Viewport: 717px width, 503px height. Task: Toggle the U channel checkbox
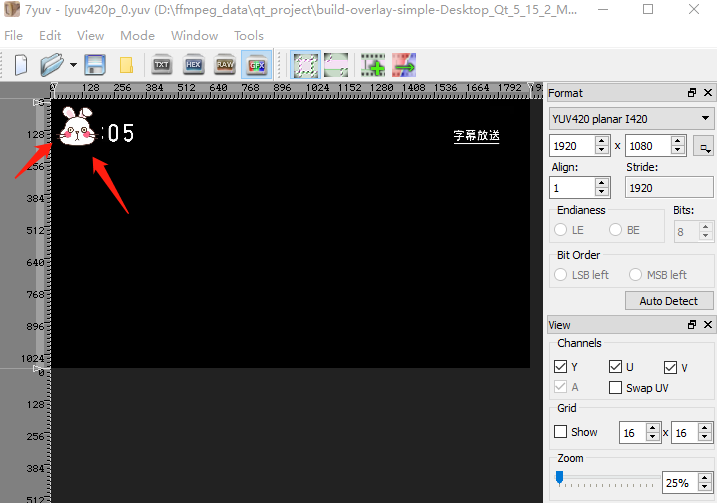click(615, 367)
